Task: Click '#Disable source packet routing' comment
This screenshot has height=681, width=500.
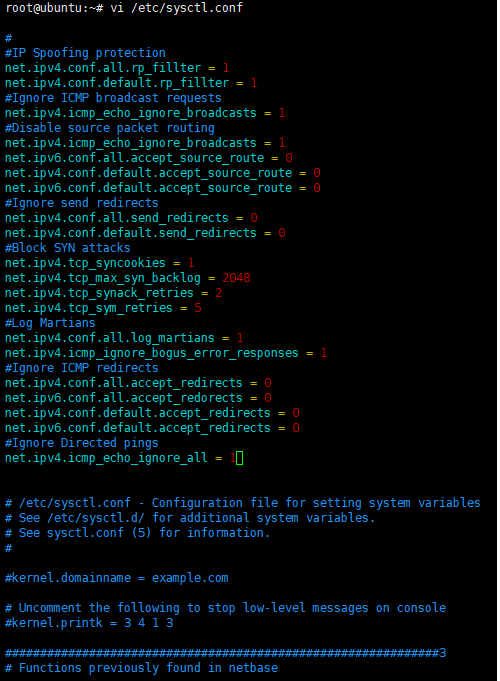Action: pos(110,128)
